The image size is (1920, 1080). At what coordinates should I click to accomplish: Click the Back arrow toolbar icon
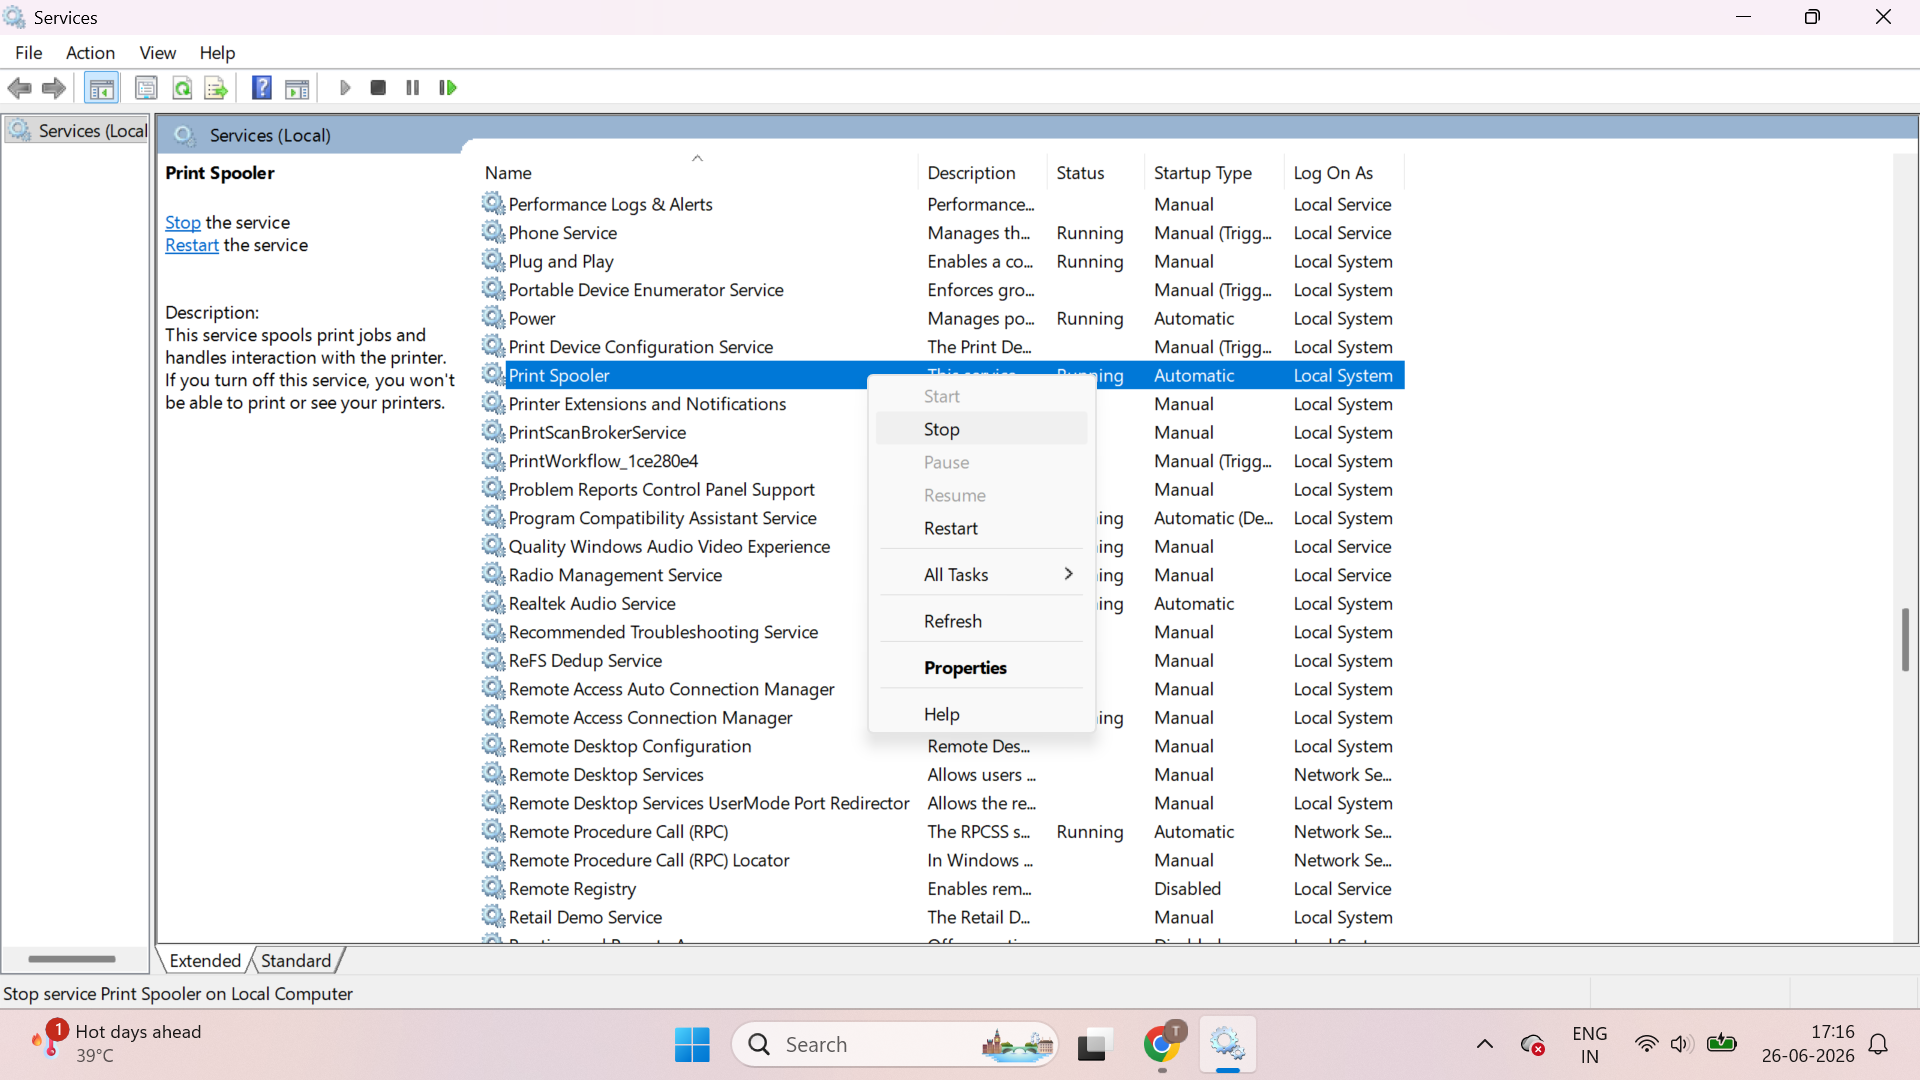19,88
